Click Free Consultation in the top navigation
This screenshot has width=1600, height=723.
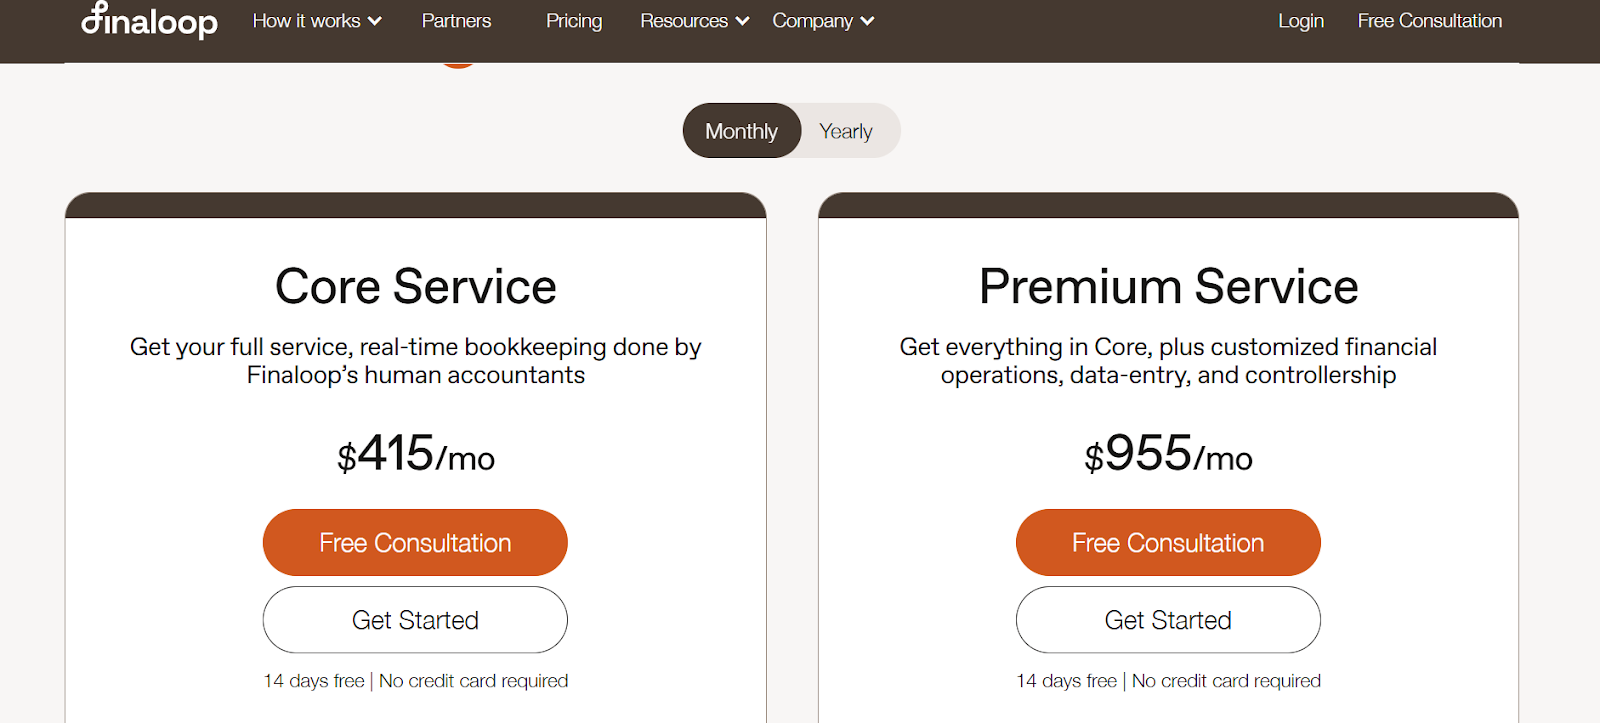click(1429, 21)
